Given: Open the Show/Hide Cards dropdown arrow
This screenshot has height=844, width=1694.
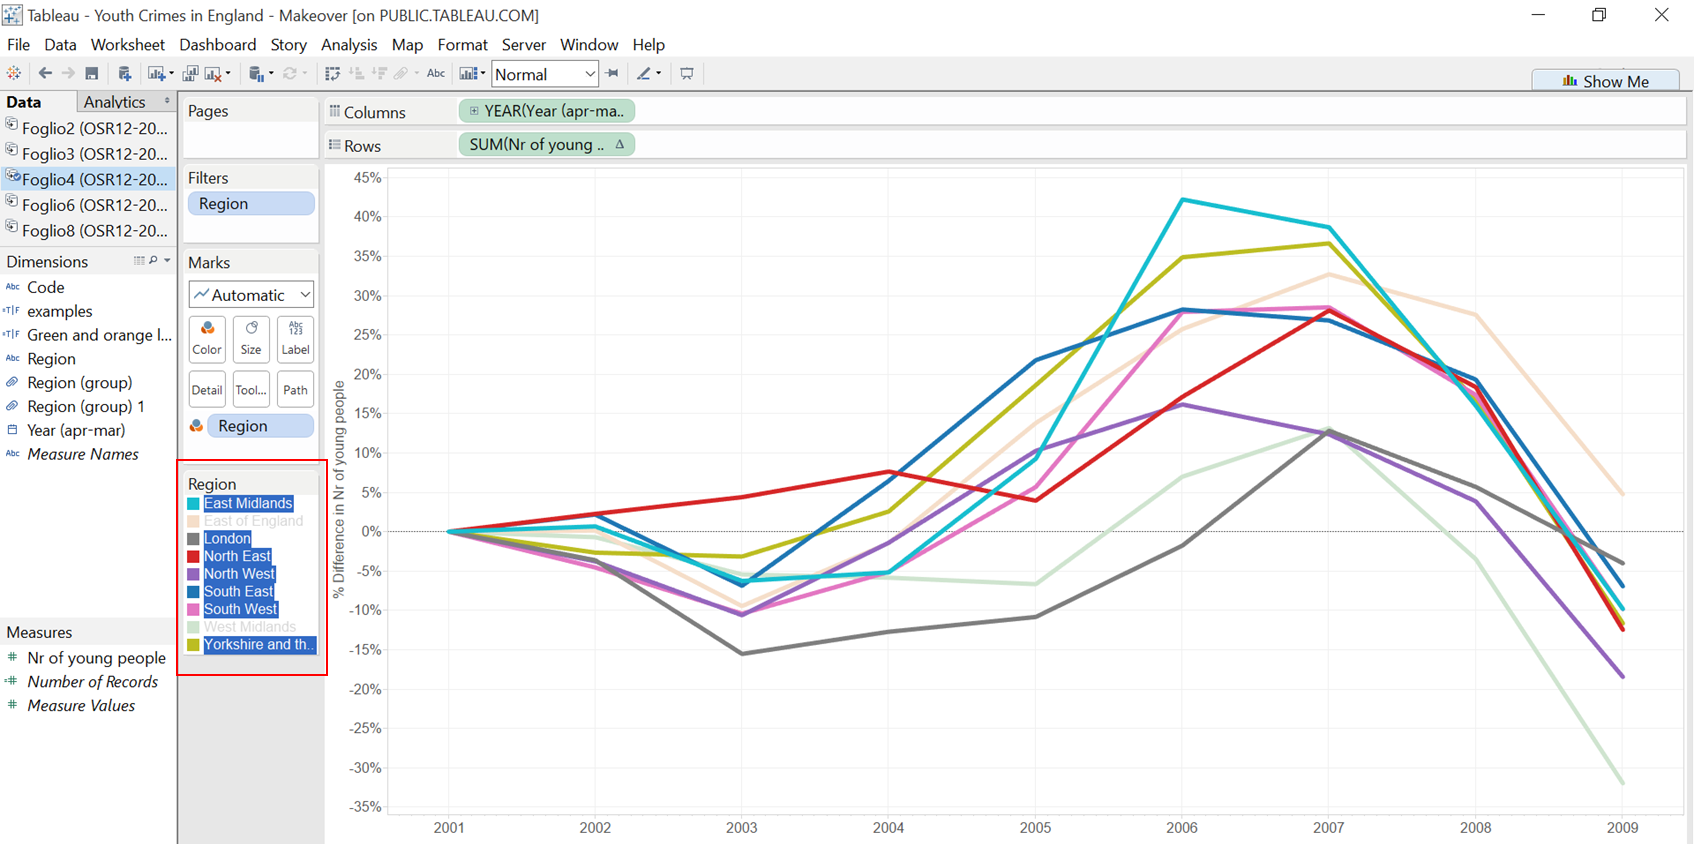Looking at the screenshot, I should tap(482, 73).
